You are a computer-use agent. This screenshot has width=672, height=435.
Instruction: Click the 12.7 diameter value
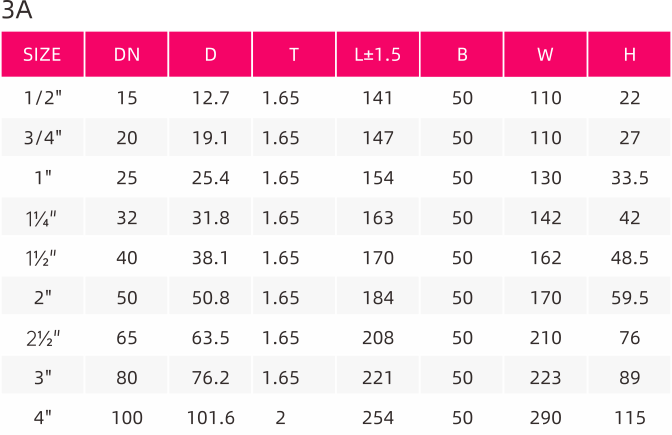point(210,98)
